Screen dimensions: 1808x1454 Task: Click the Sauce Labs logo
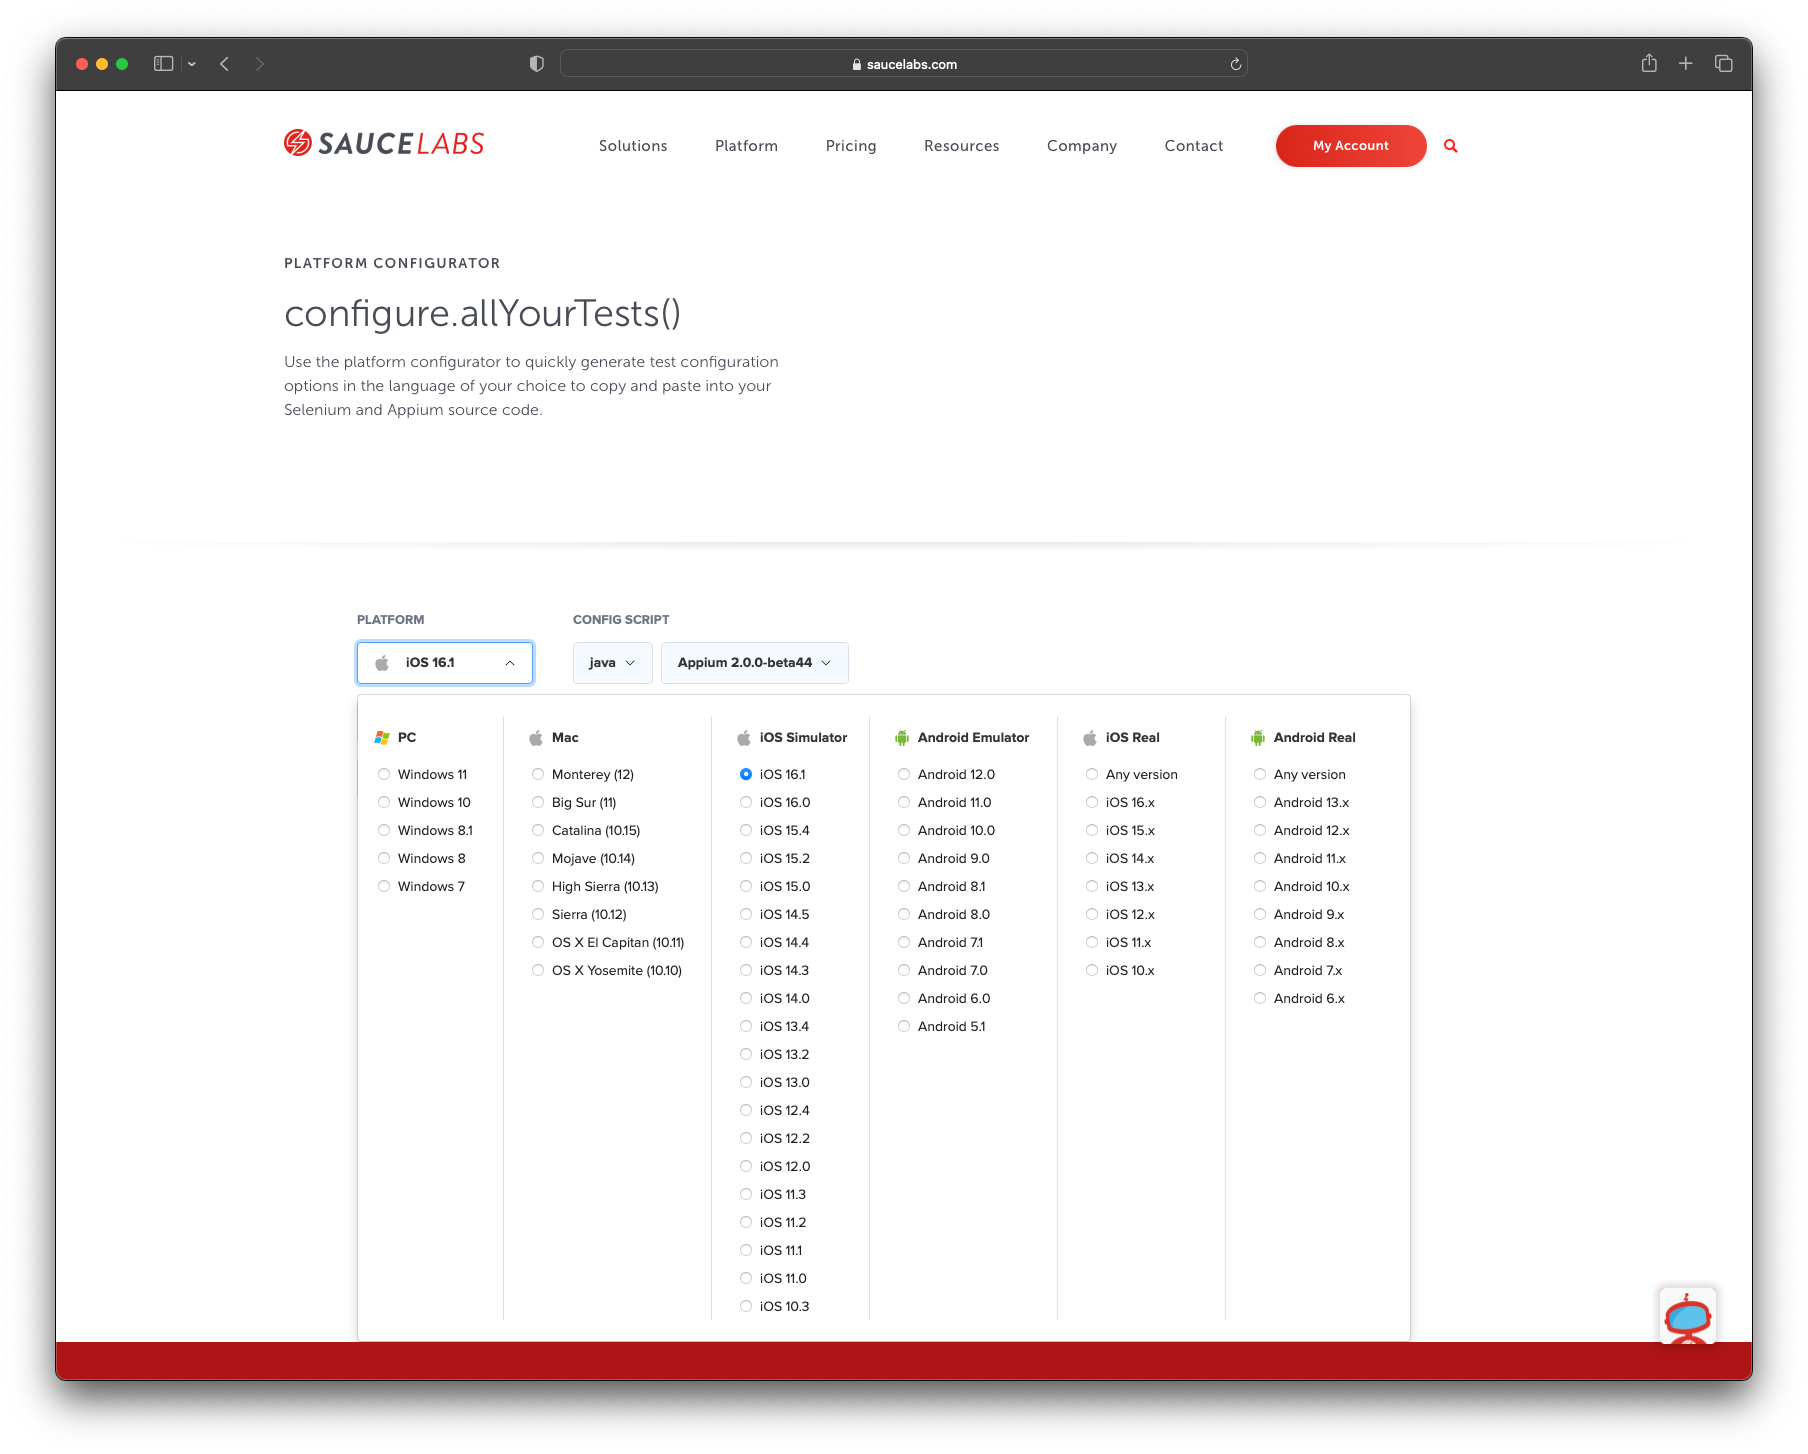point(384,144)
